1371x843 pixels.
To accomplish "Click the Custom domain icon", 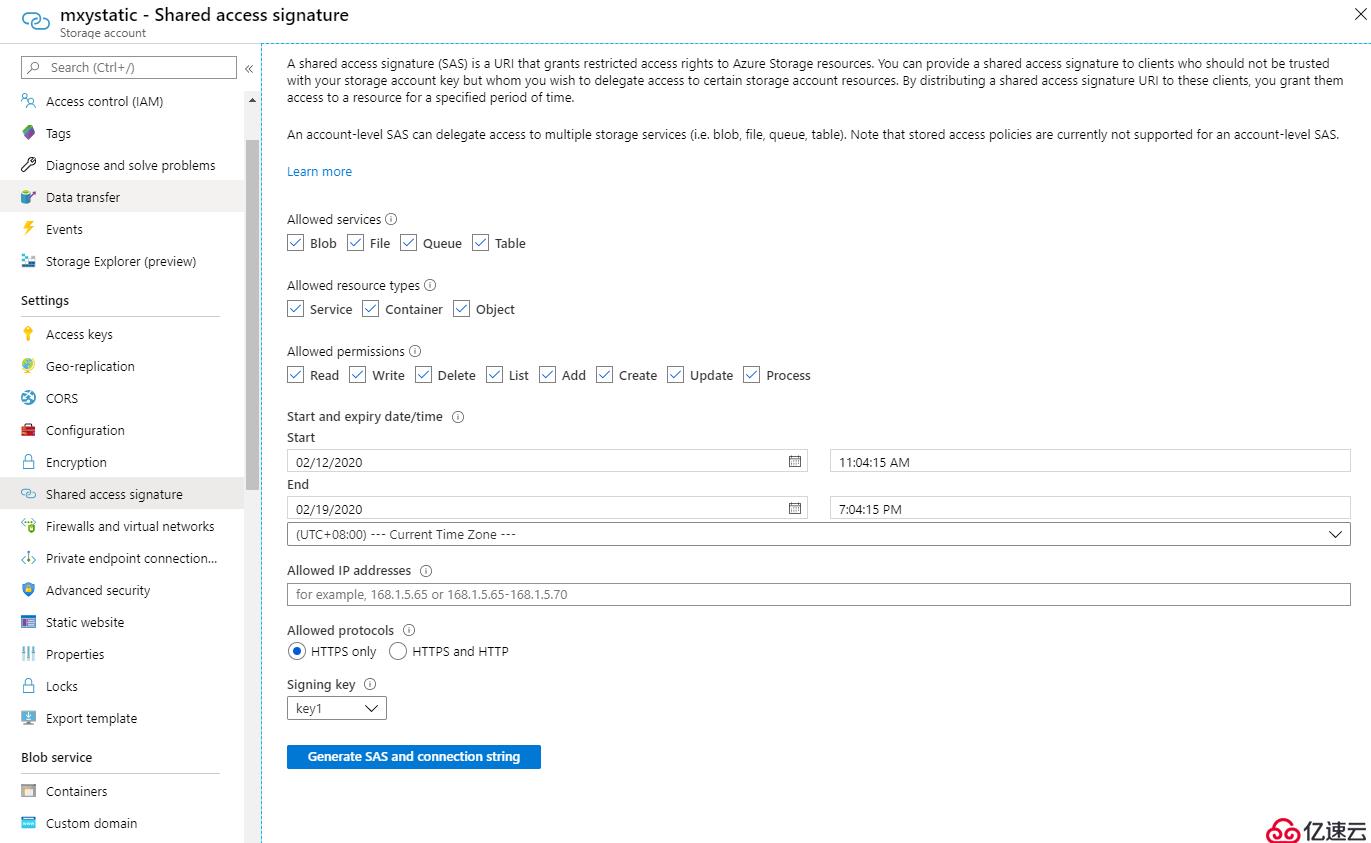I will (29, 823).
